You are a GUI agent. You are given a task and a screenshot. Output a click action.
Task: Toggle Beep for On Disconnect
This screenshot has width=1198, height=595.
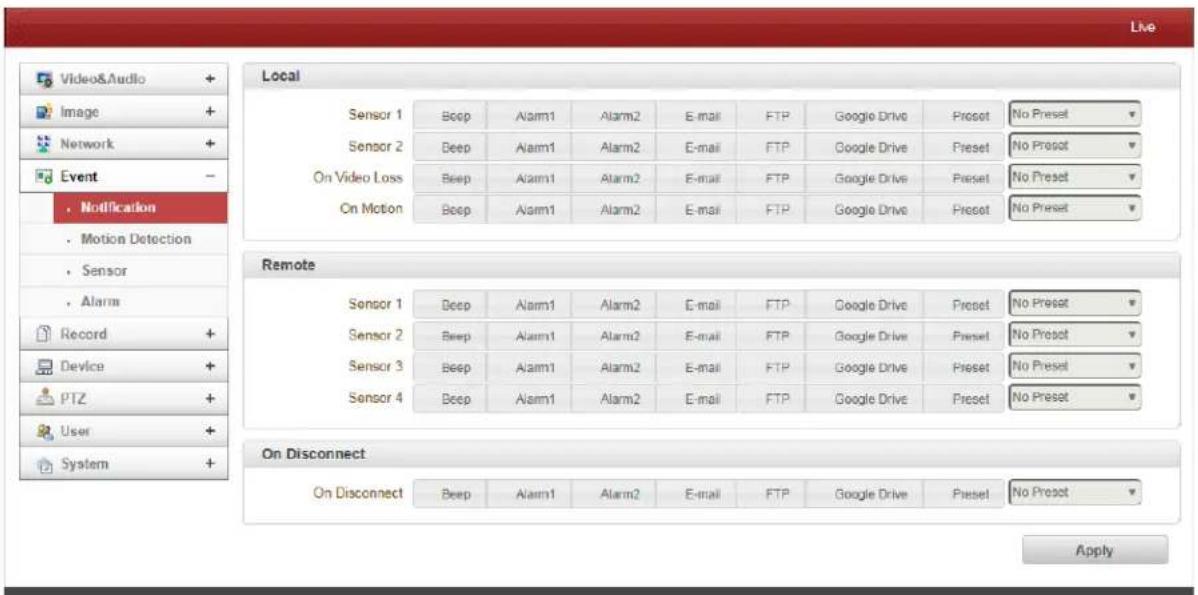tap(450, 494)
